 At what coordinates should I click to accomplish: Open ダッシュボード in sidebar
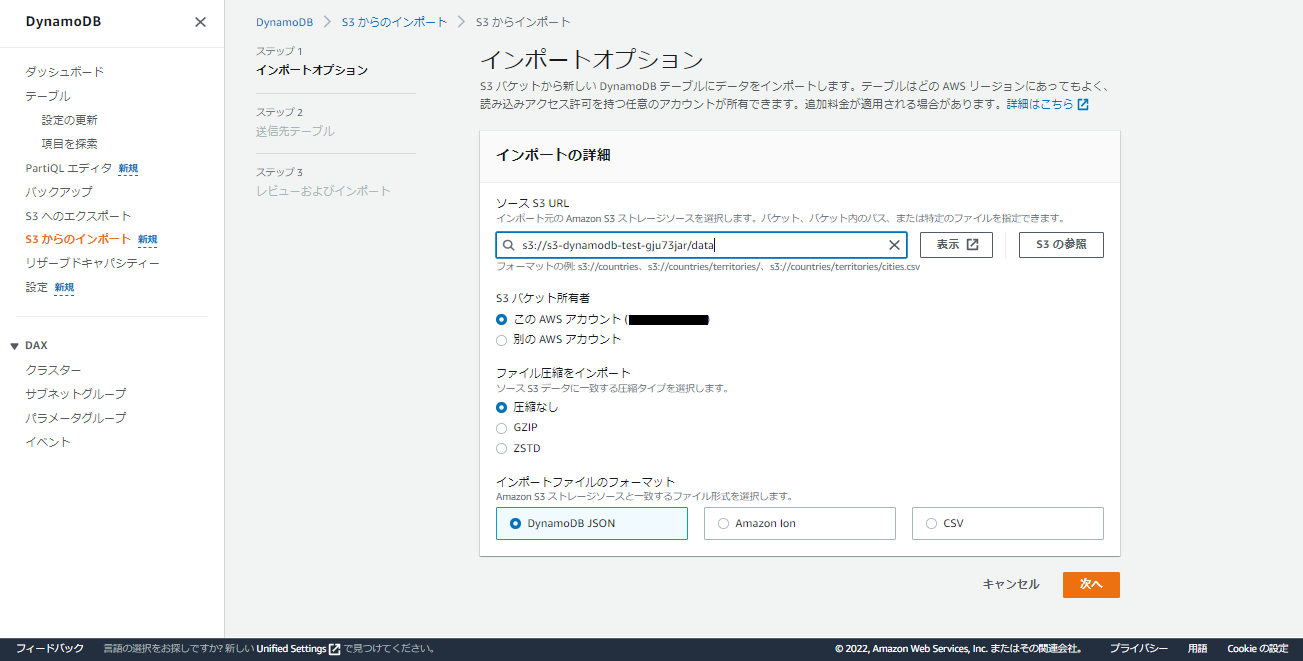click(x=65, y=72)
